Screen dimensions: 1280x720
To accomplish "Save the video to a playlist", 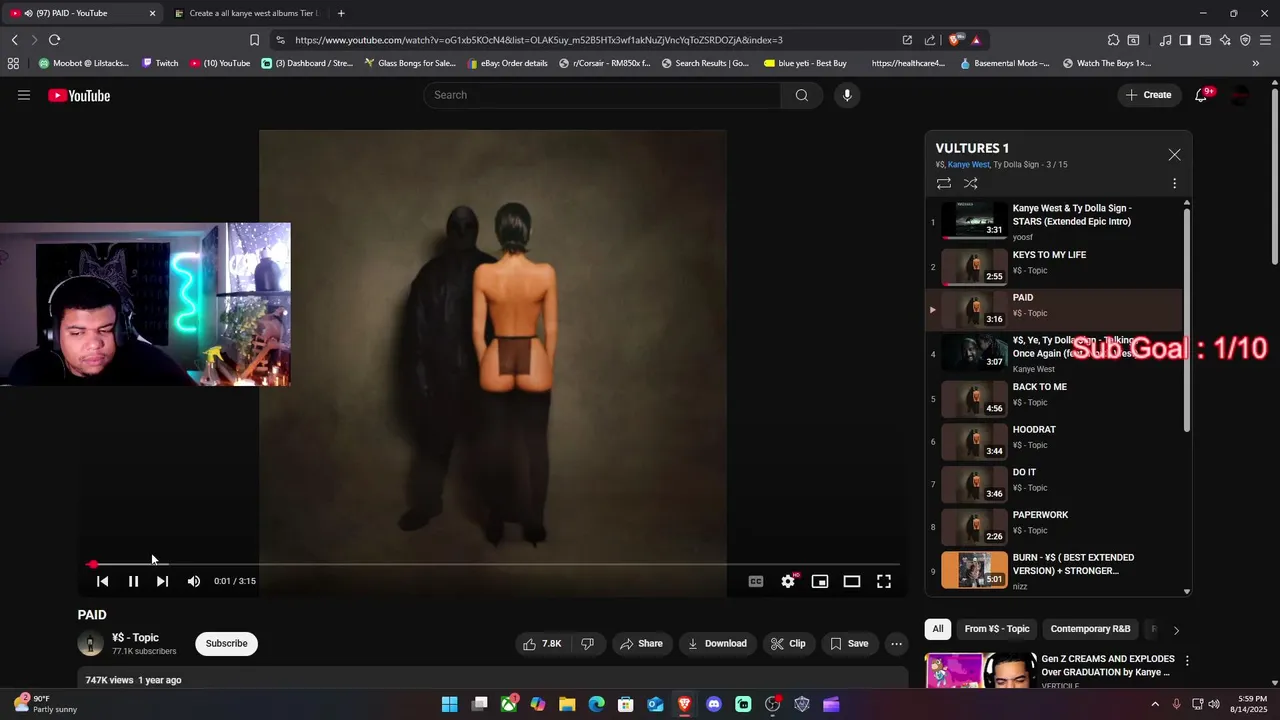I will coord(849,644).
